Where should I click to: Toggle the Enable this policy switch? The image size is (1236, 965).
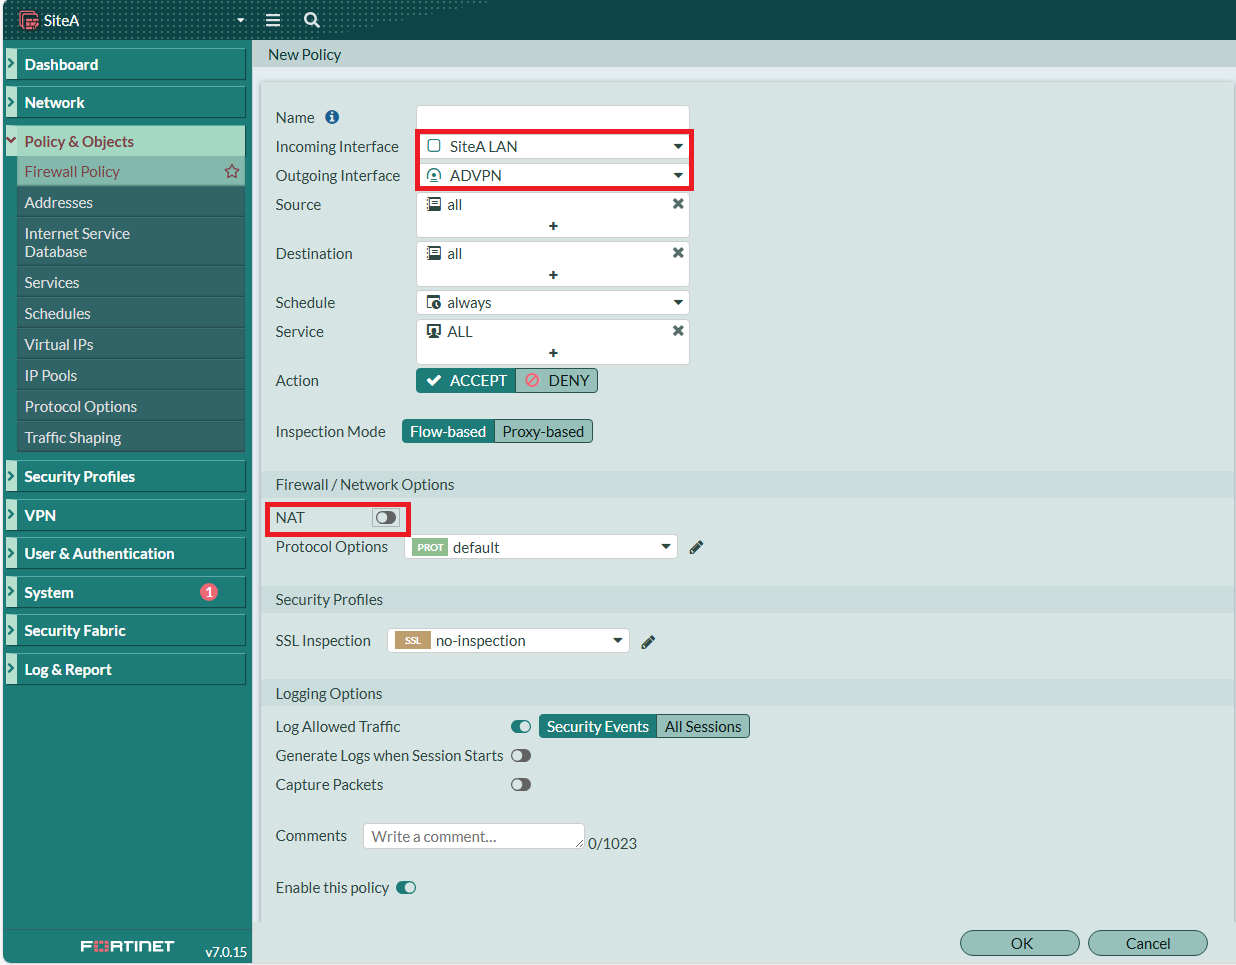tap(406, 888)
